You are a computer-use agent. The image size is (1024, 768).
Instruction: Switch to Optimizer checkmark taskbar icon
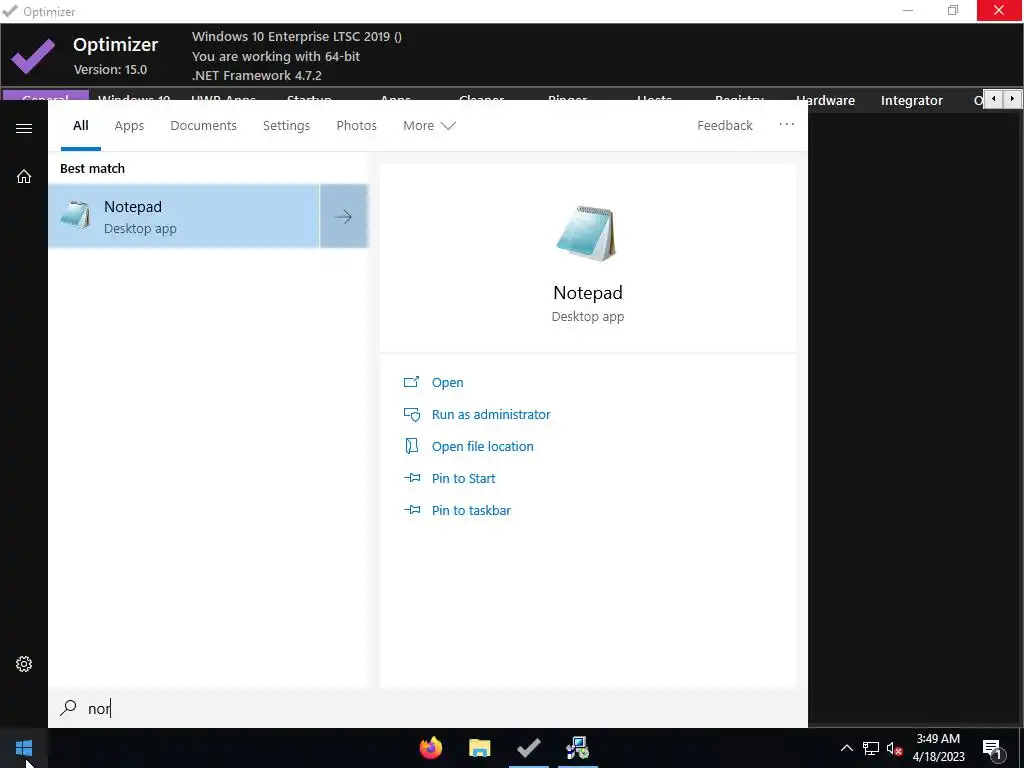528,748
